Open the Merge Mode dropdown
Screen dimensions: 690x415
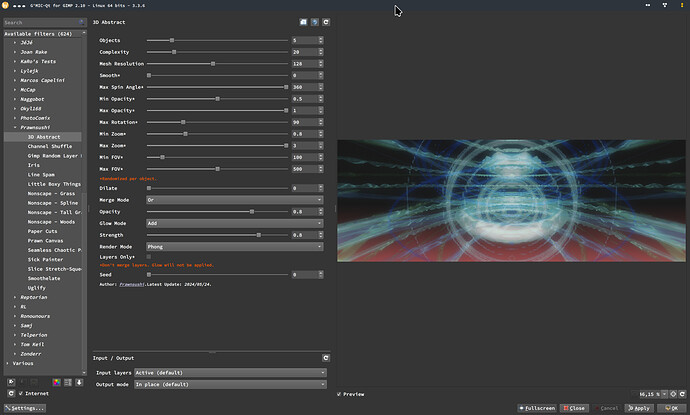click(235, 200)
